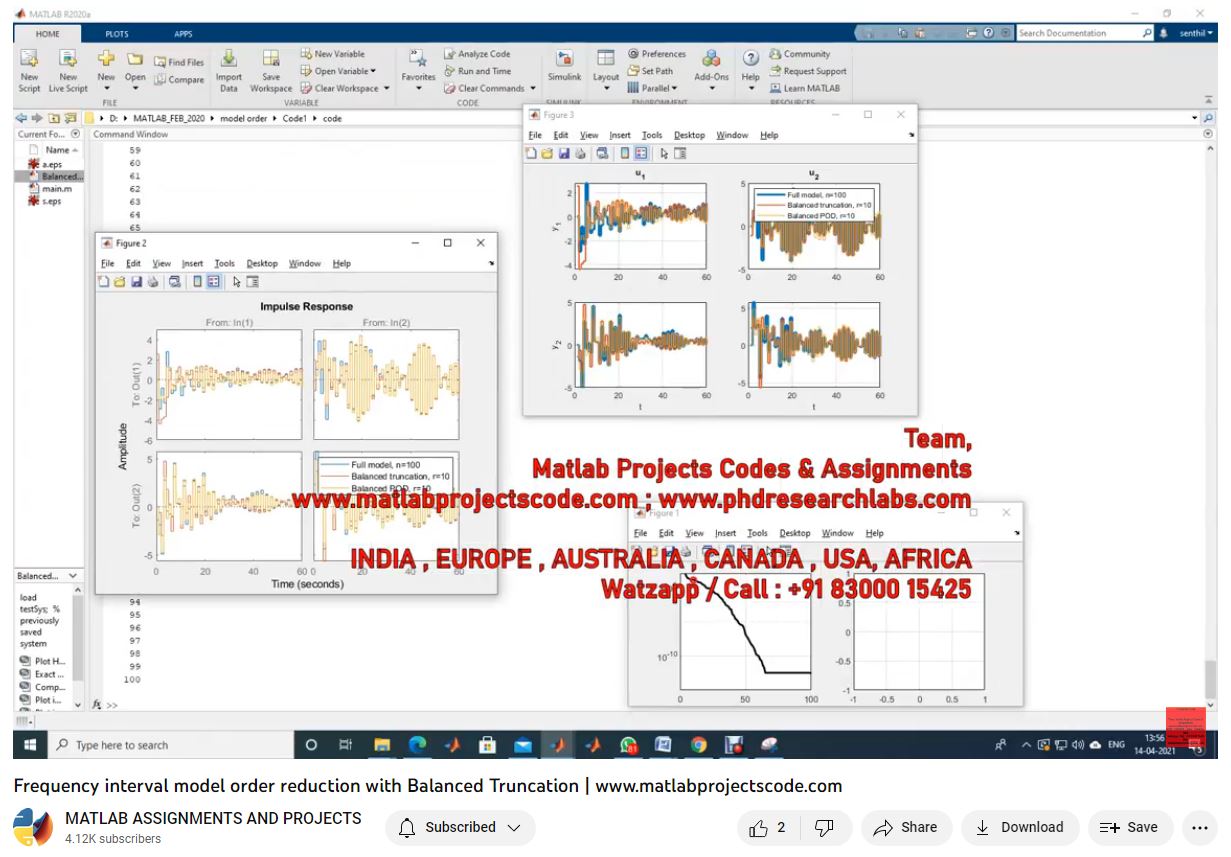Open the Add-Ons dropdown
Screen dimensions: 1231x857
(711, 89)
